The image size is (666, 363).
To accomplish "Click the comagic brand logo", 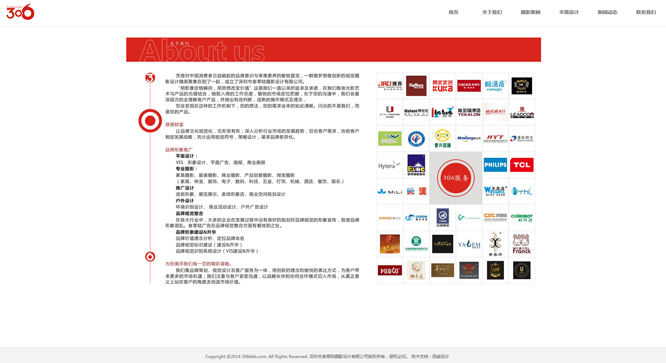I will point(495,86).
